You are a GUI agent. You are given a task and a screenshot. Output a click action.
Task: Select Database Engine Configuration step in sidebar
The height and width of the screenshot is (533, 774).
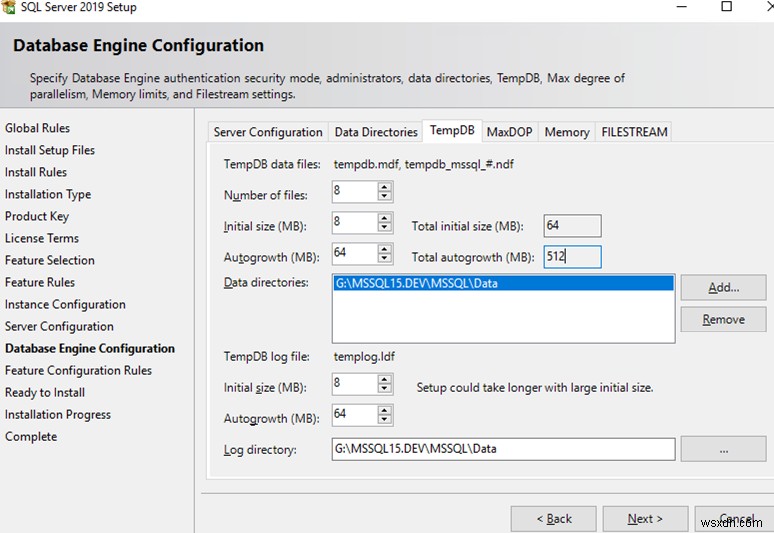pos(90,348)
